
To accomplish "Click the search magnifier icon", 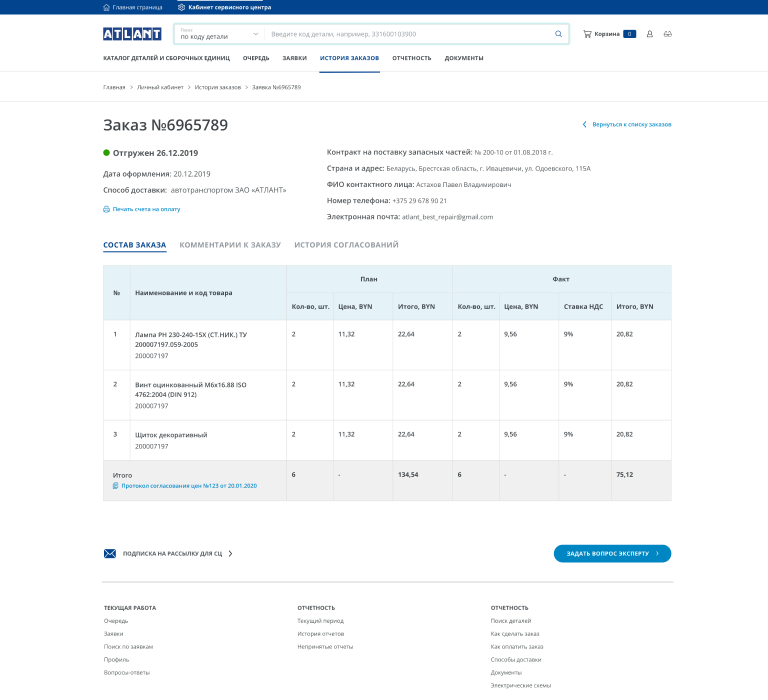I will click(559, 34).
